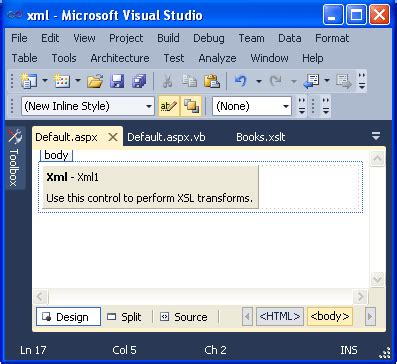This screenshot has height=364, width=397.
Task: Open the (None) target rule dropdown
Action: (x=252, y=106)
